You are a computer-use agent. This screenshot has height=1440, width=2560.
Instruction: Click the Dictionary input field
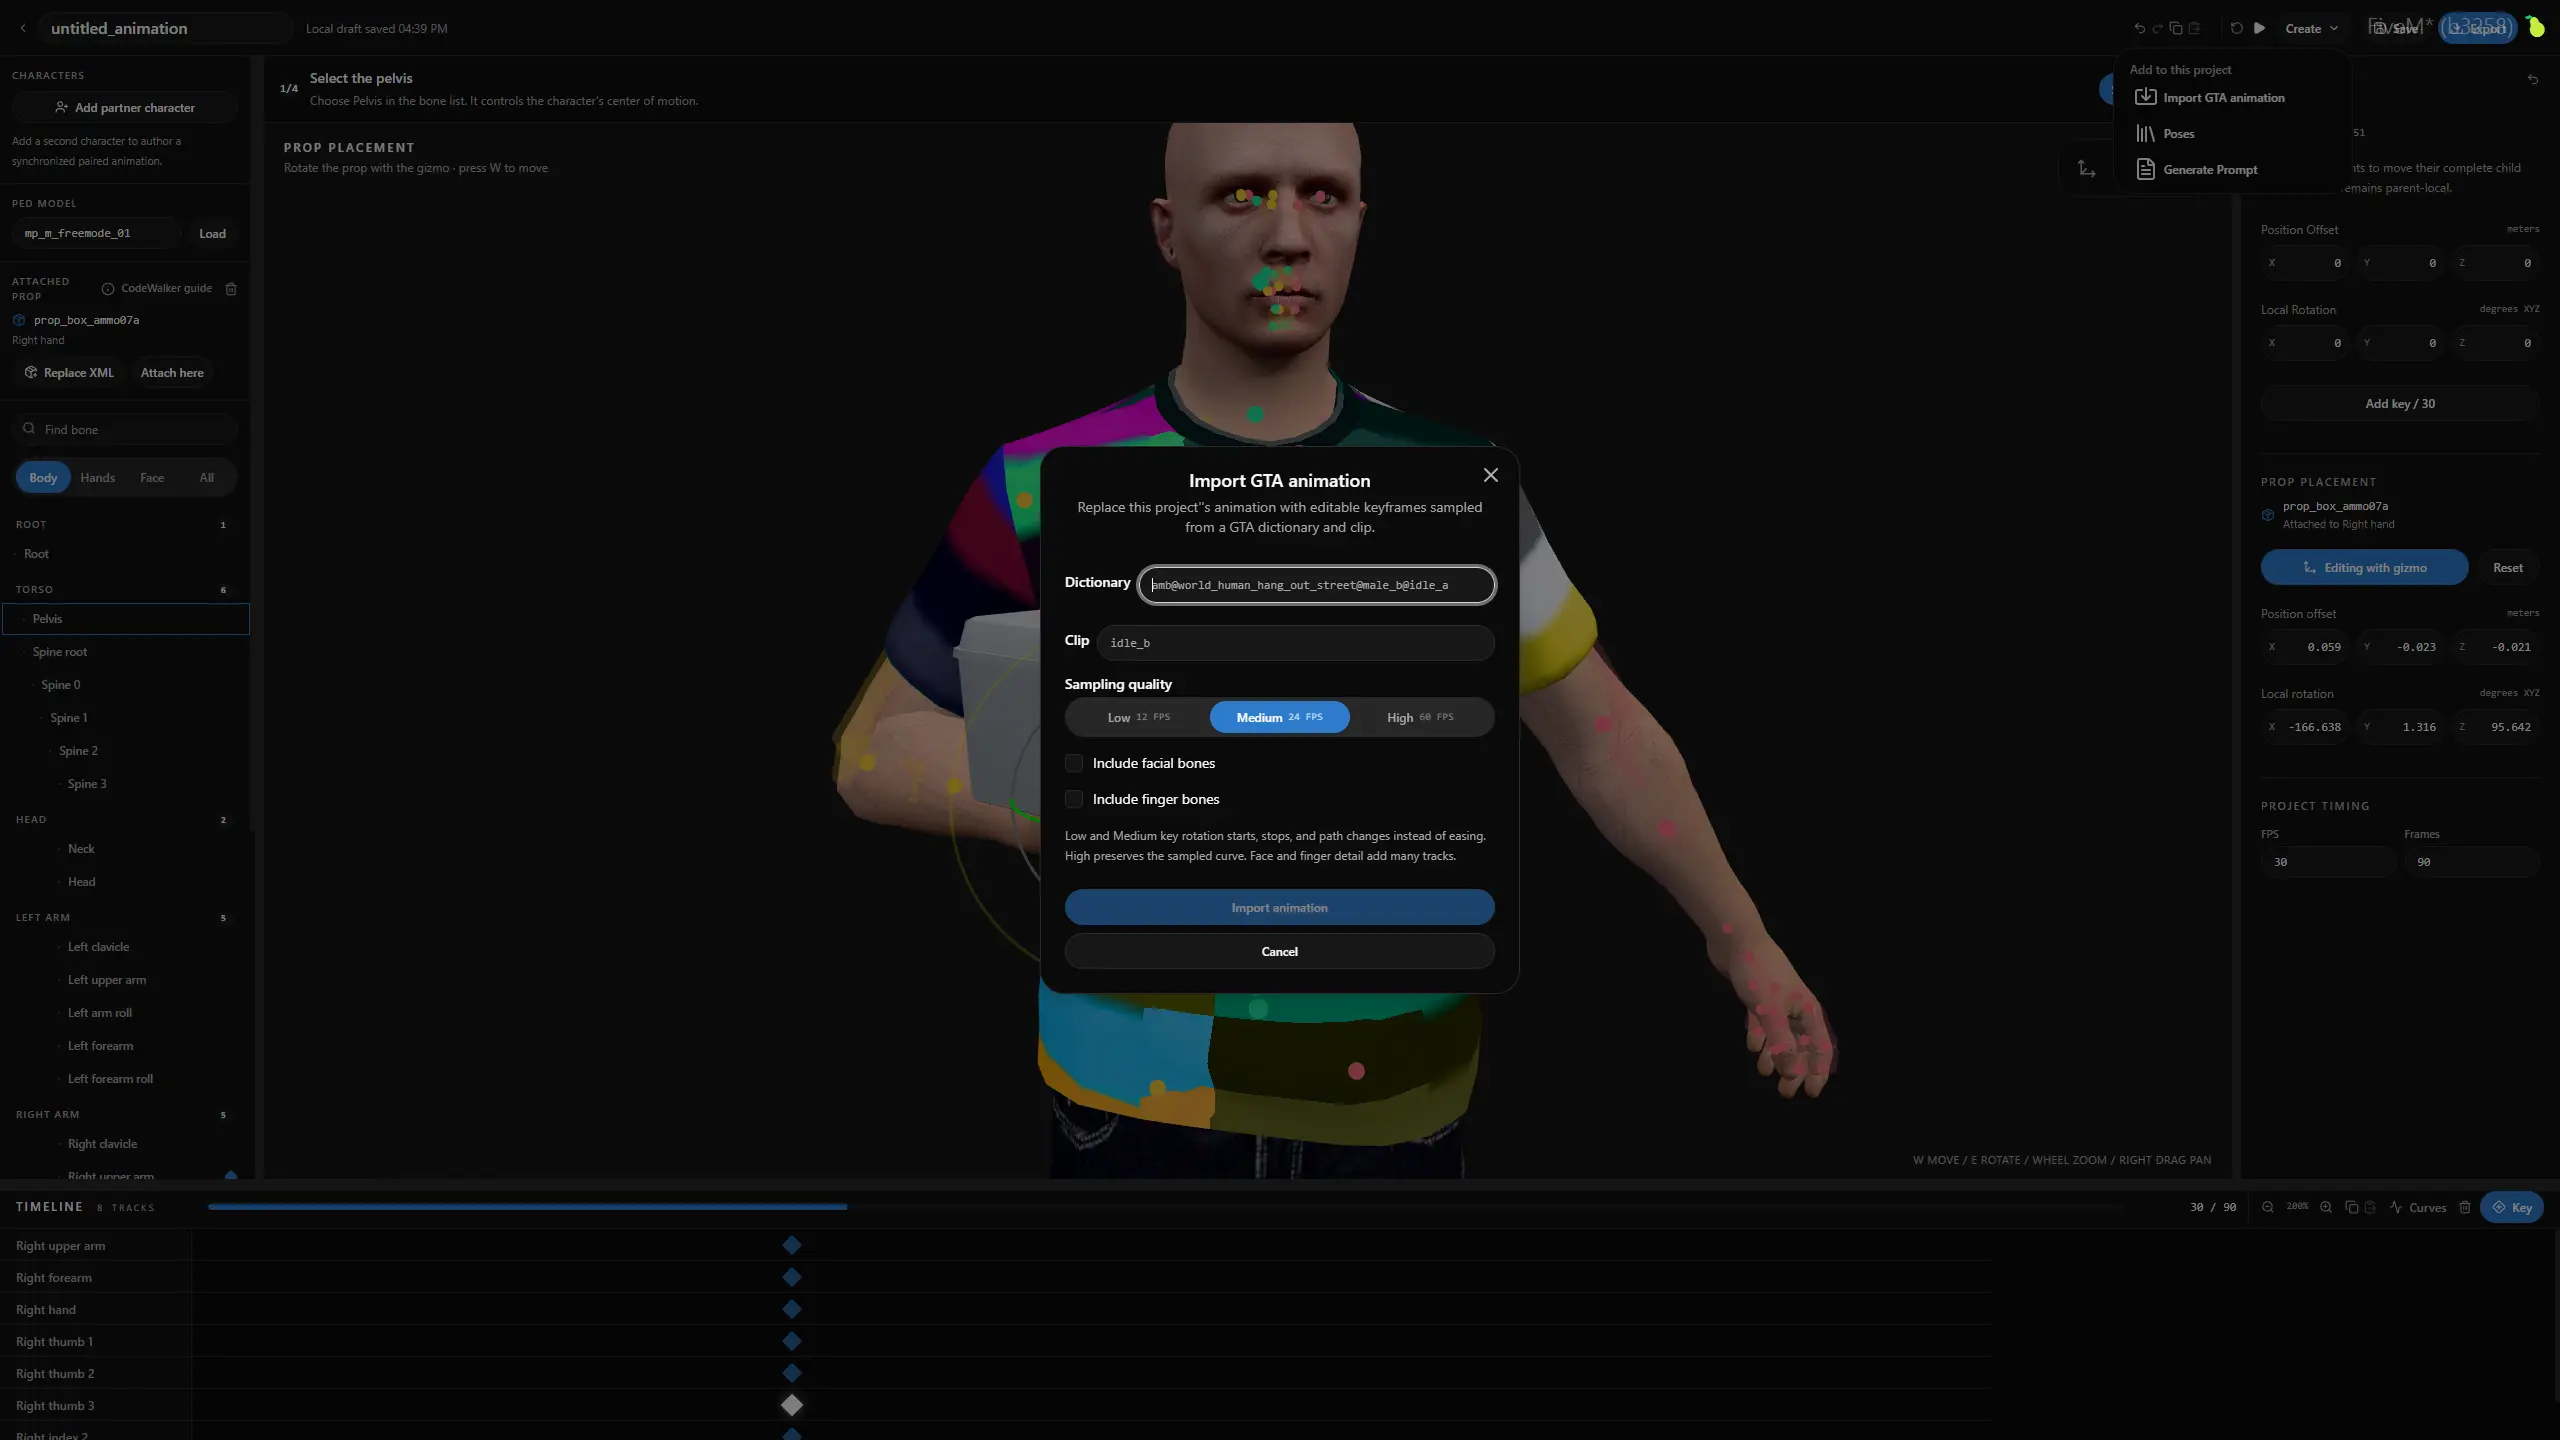1317,585
